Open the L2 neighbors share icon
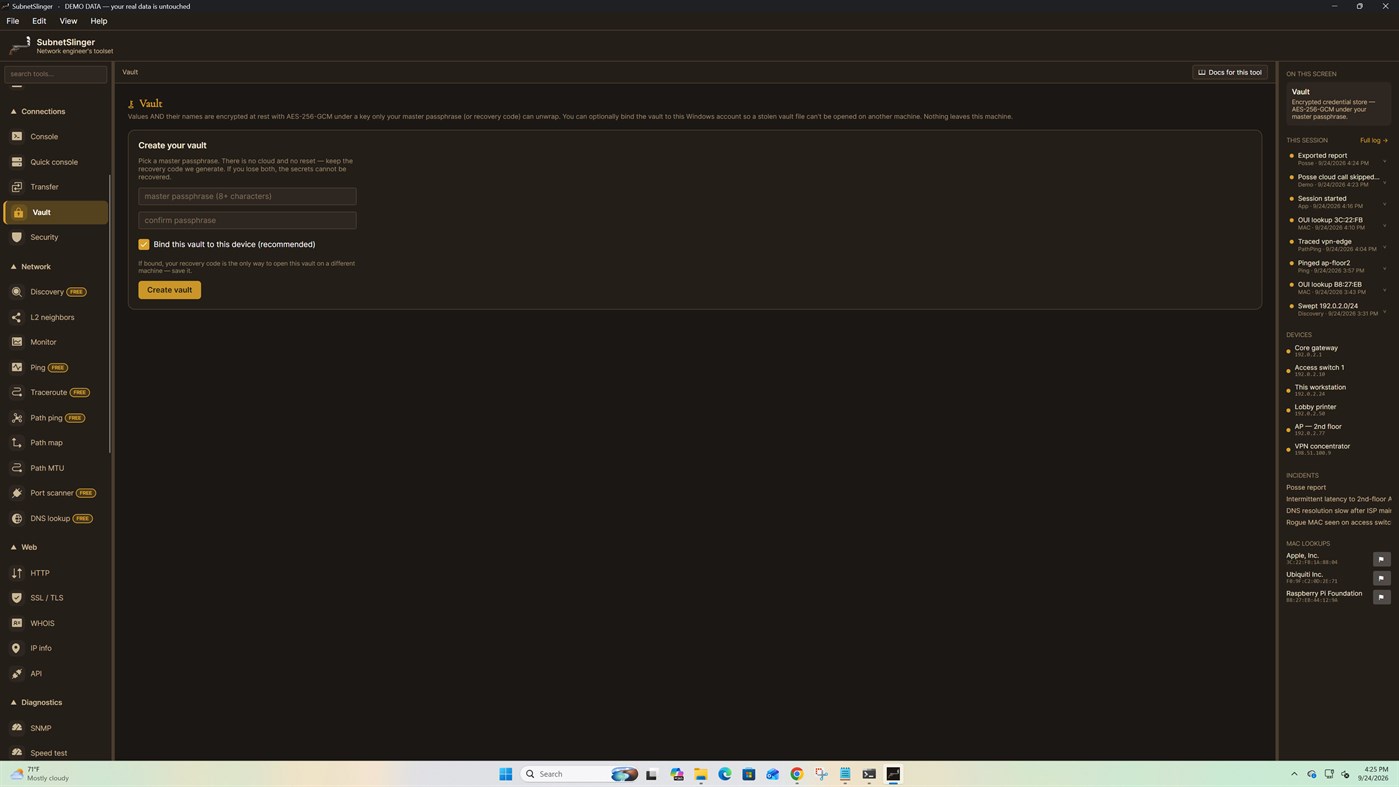 pos(17,317)
